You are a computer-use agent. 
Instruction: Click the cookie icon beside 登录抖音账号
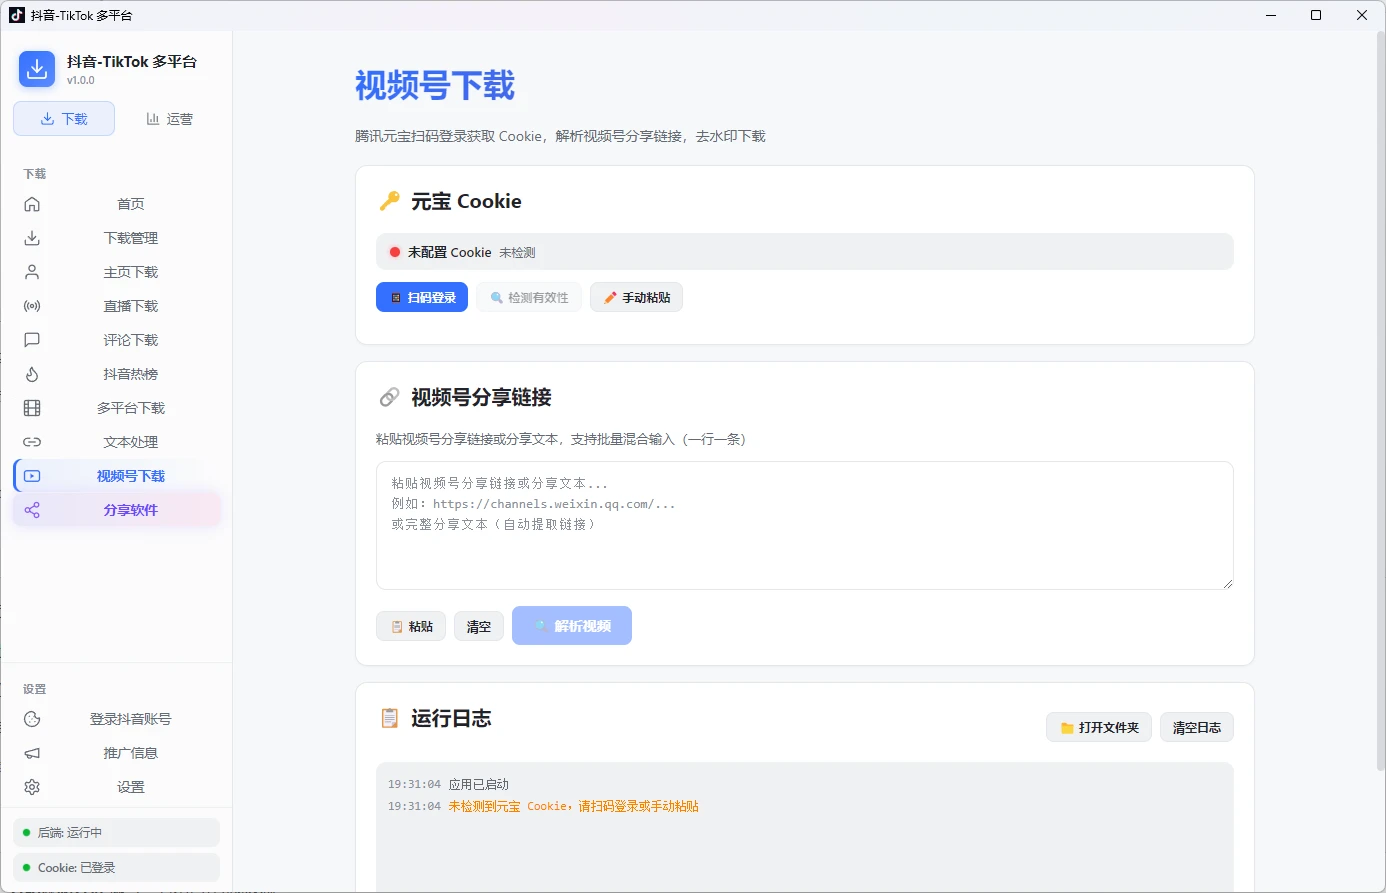[32, 719]
